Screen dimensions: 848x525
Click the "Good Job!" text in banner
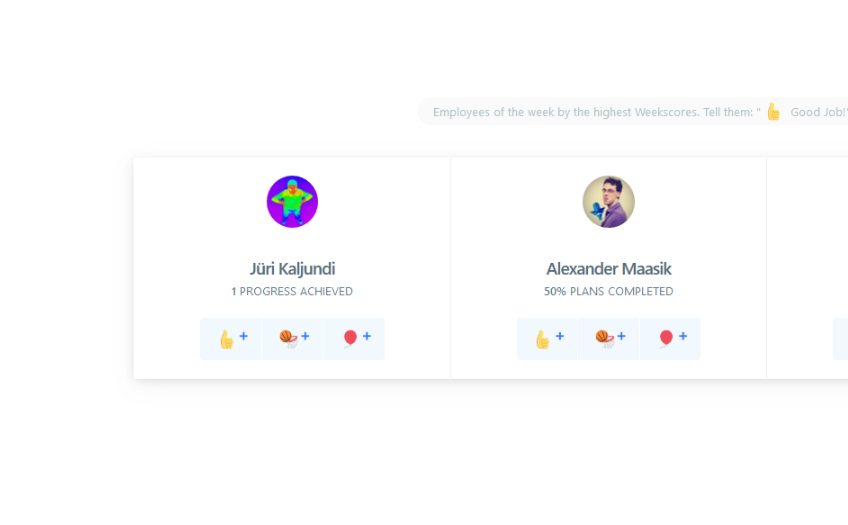[x=818, y=112]
